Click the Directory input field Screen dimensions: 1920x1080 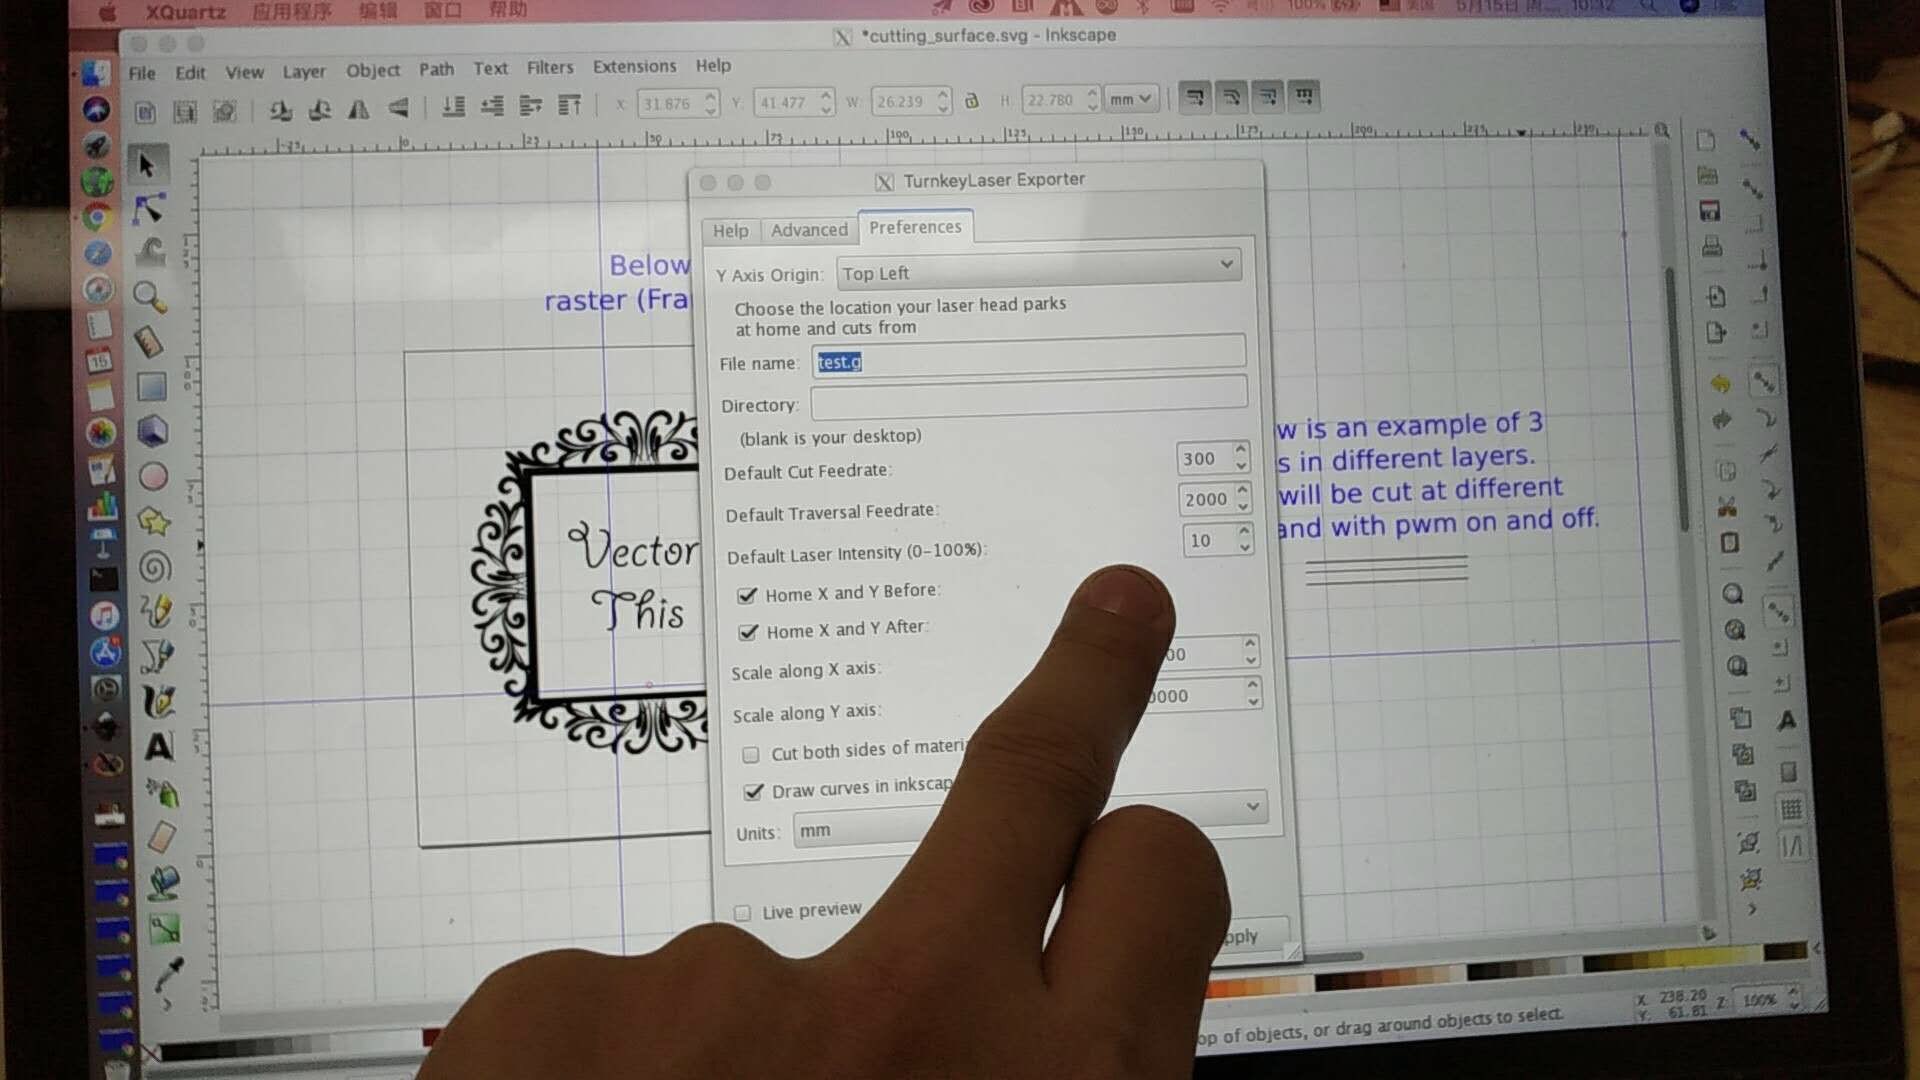point(1029,397)
